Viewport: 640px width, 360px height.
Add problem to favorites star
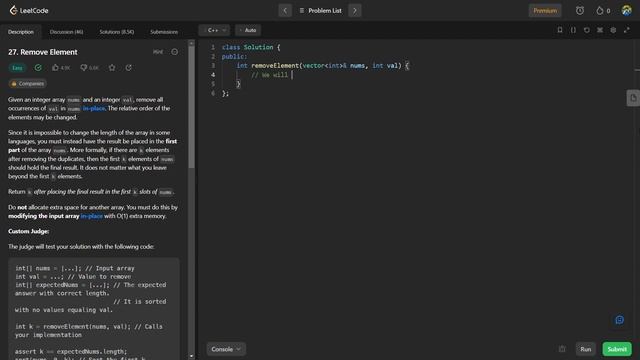112,68
